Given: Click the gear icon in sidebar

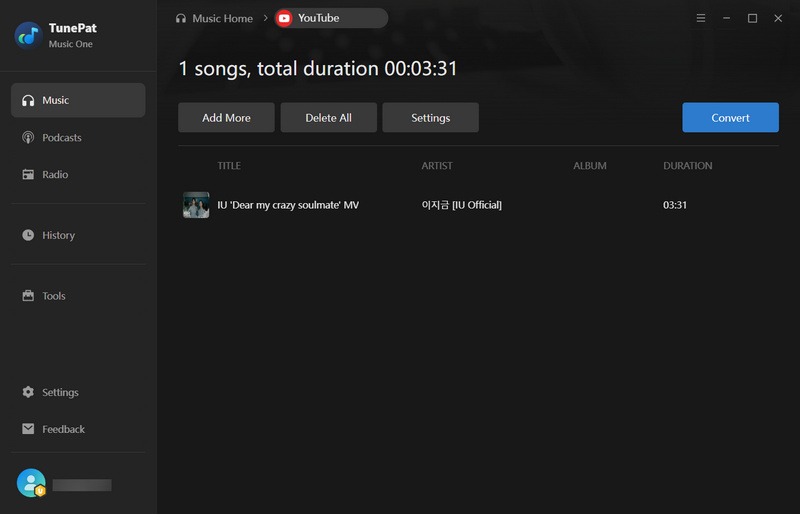Looking at the screenshot, I should click(x=28, y=391).
